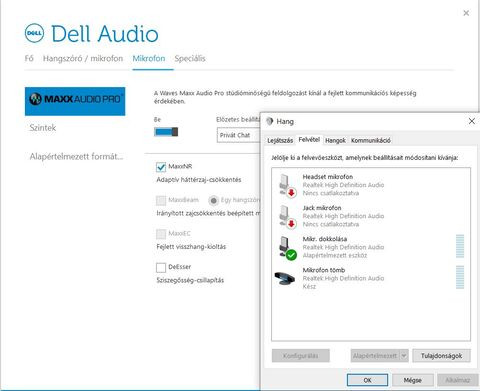
Task: Click Mikr. dokkolása level meter
Action: tap(460, 246)
